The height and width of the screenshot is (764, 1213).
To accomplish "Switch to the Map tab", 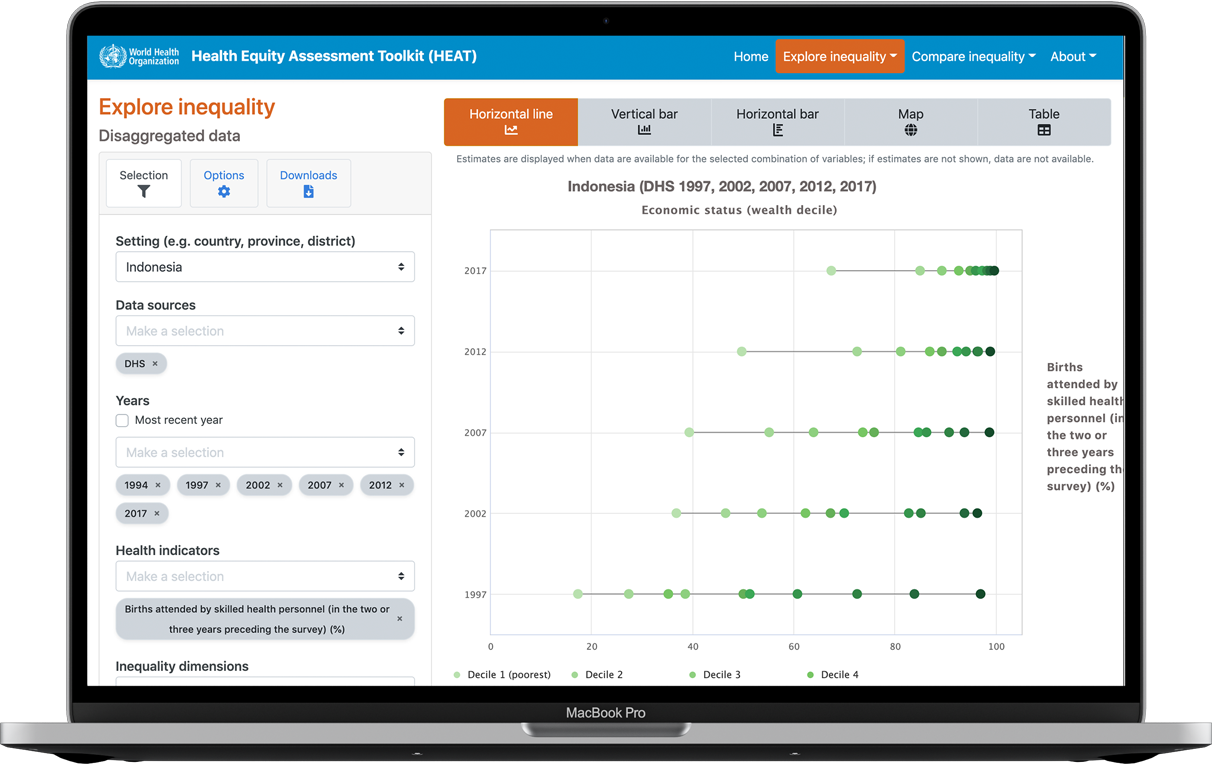I will coord(911,122).
